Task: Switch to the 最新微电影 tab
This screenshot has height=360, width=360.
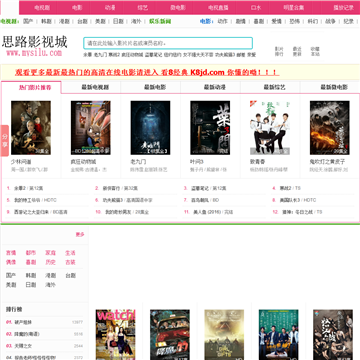Action: (x=334, y=87)
